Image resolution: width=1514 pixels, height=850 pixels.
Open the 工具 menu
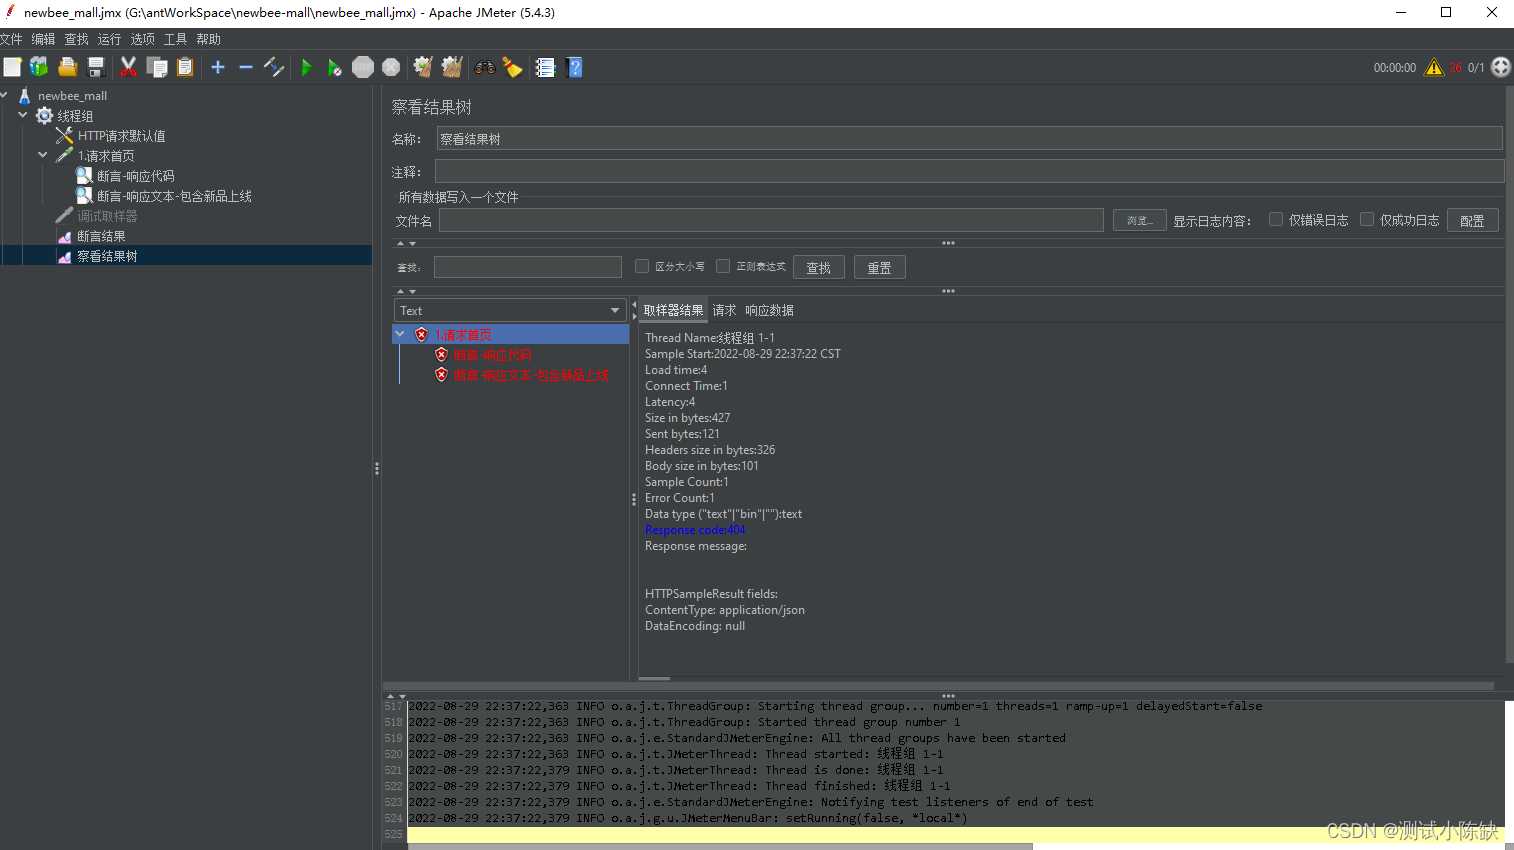click(x=175, y=39)
